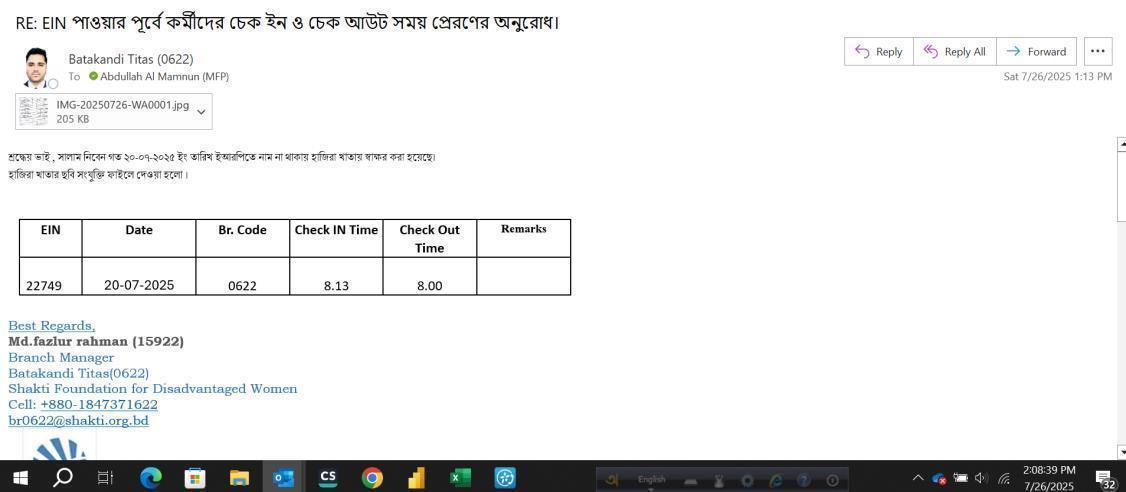Open Excel from the taskbar

click(x=460, y=478)
